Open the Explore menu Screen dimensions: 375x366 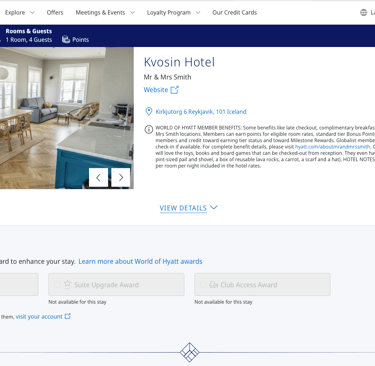click(15, 13)
